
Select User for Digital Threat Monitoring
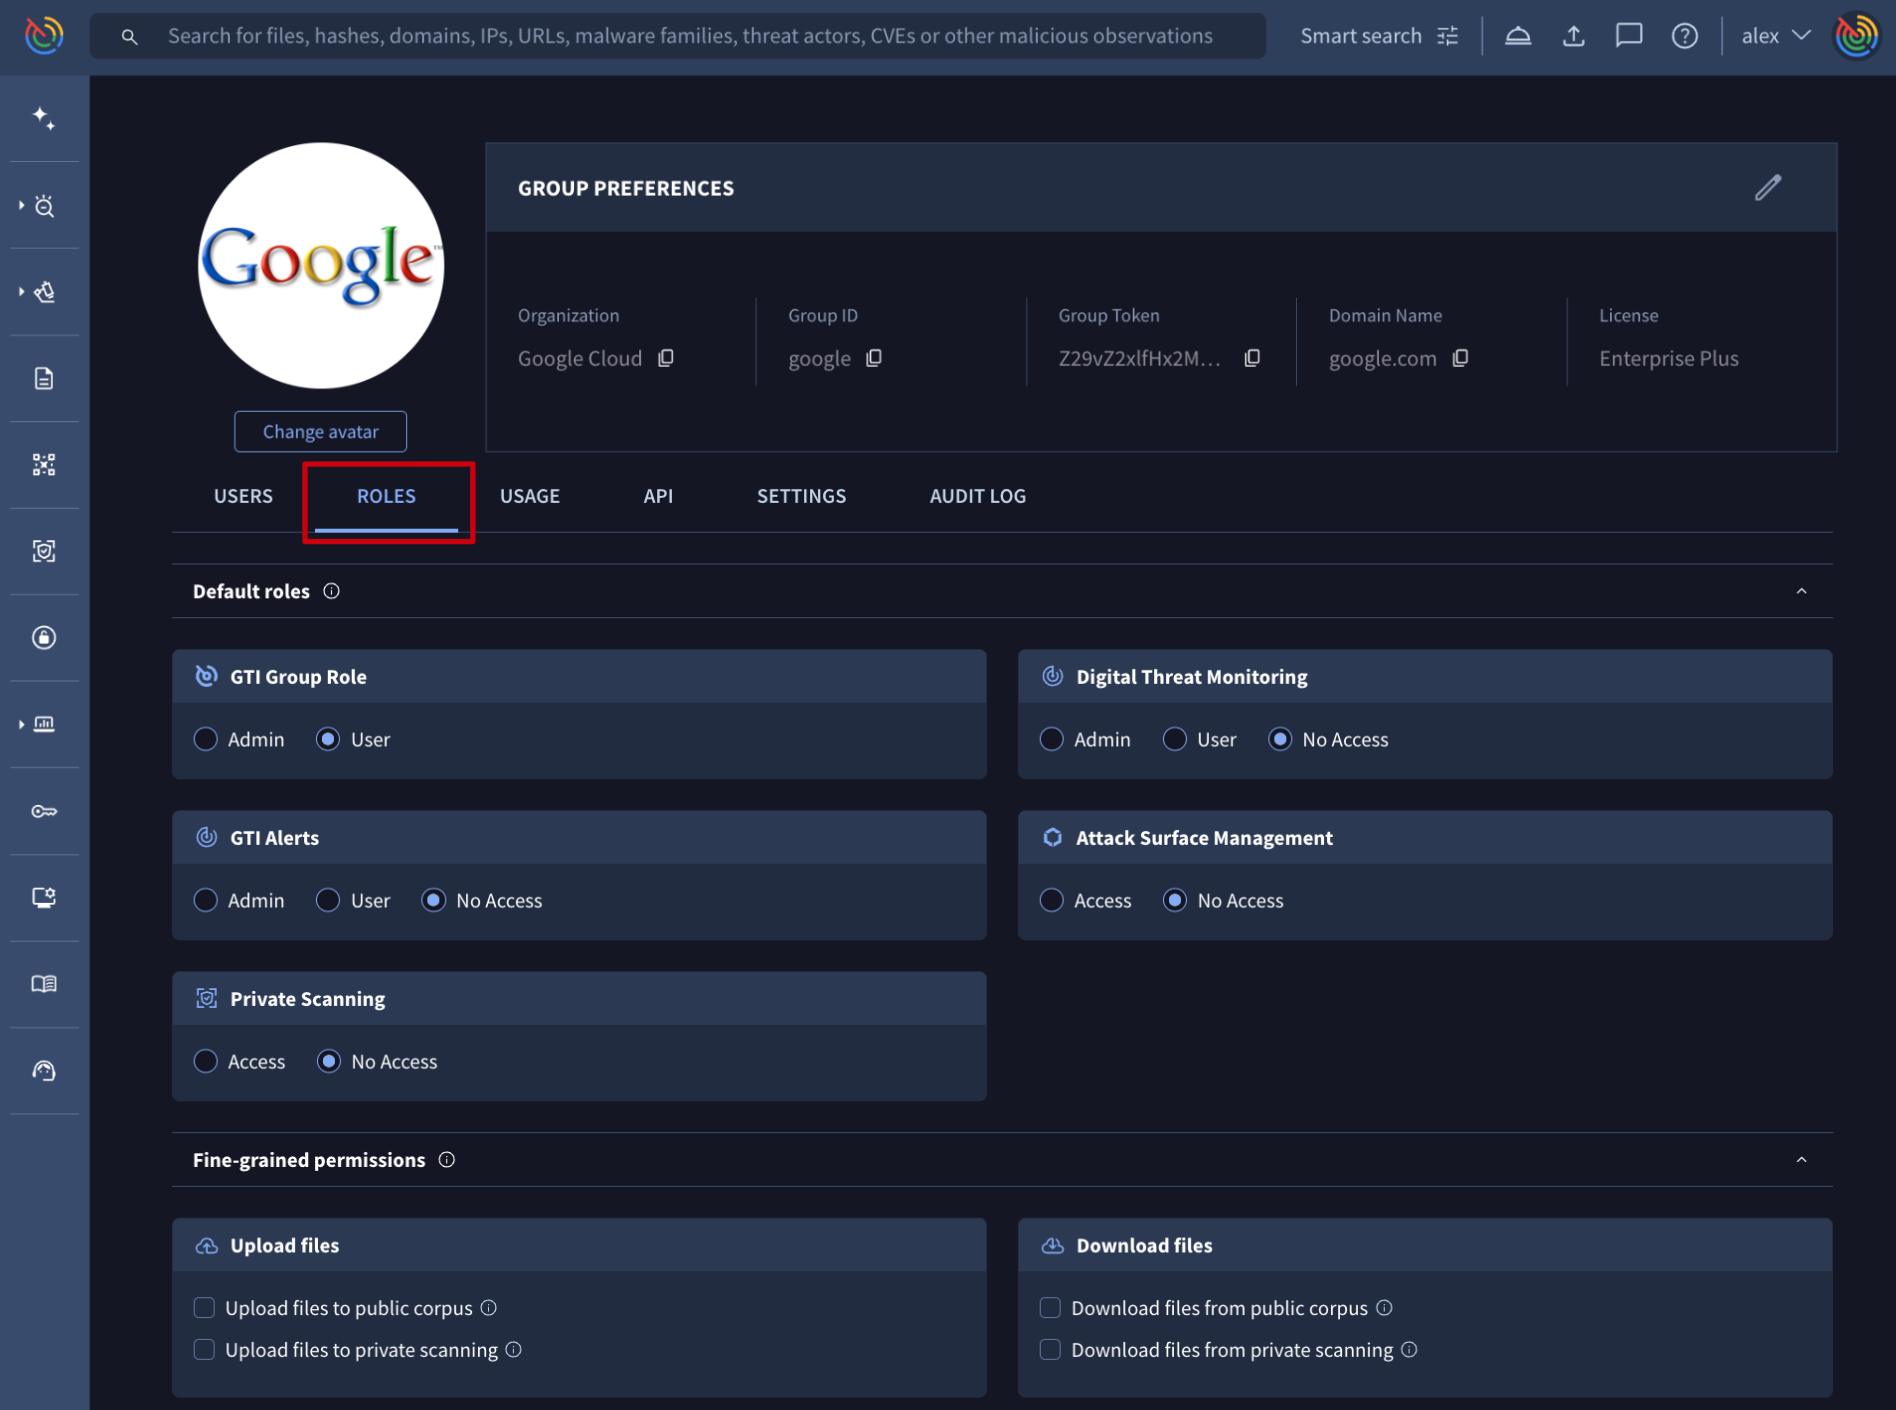click(x=1175, y=739)
